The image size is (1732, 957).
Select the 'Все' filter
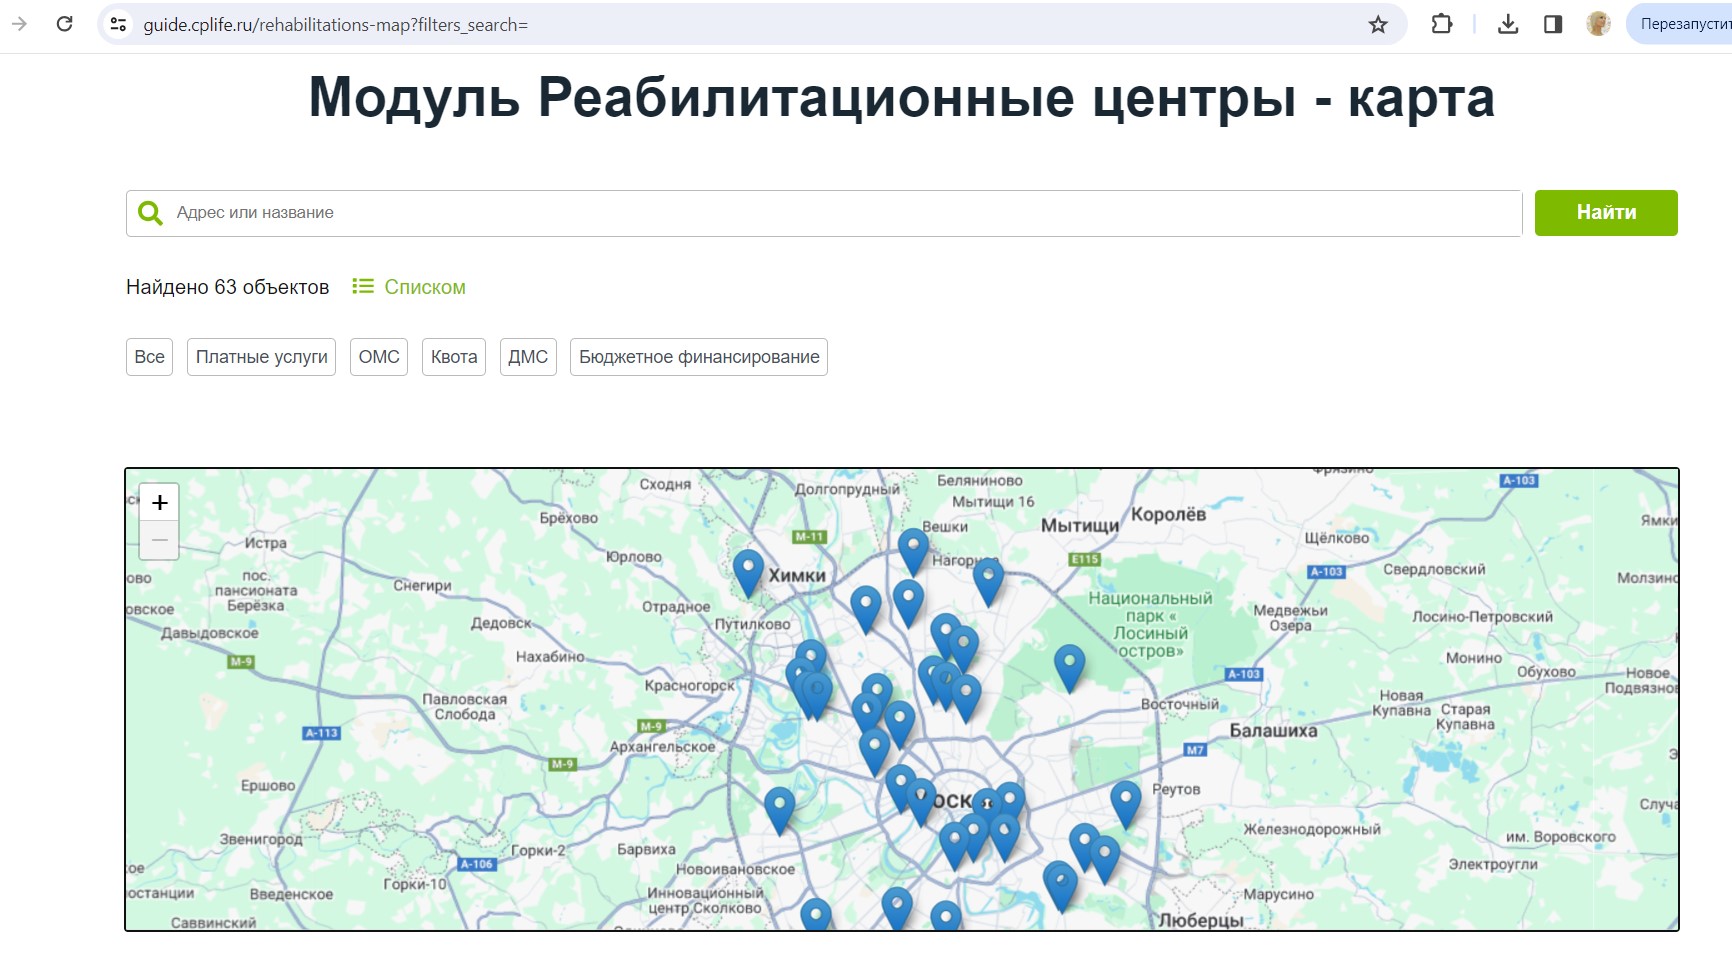[x=149, y=357]
